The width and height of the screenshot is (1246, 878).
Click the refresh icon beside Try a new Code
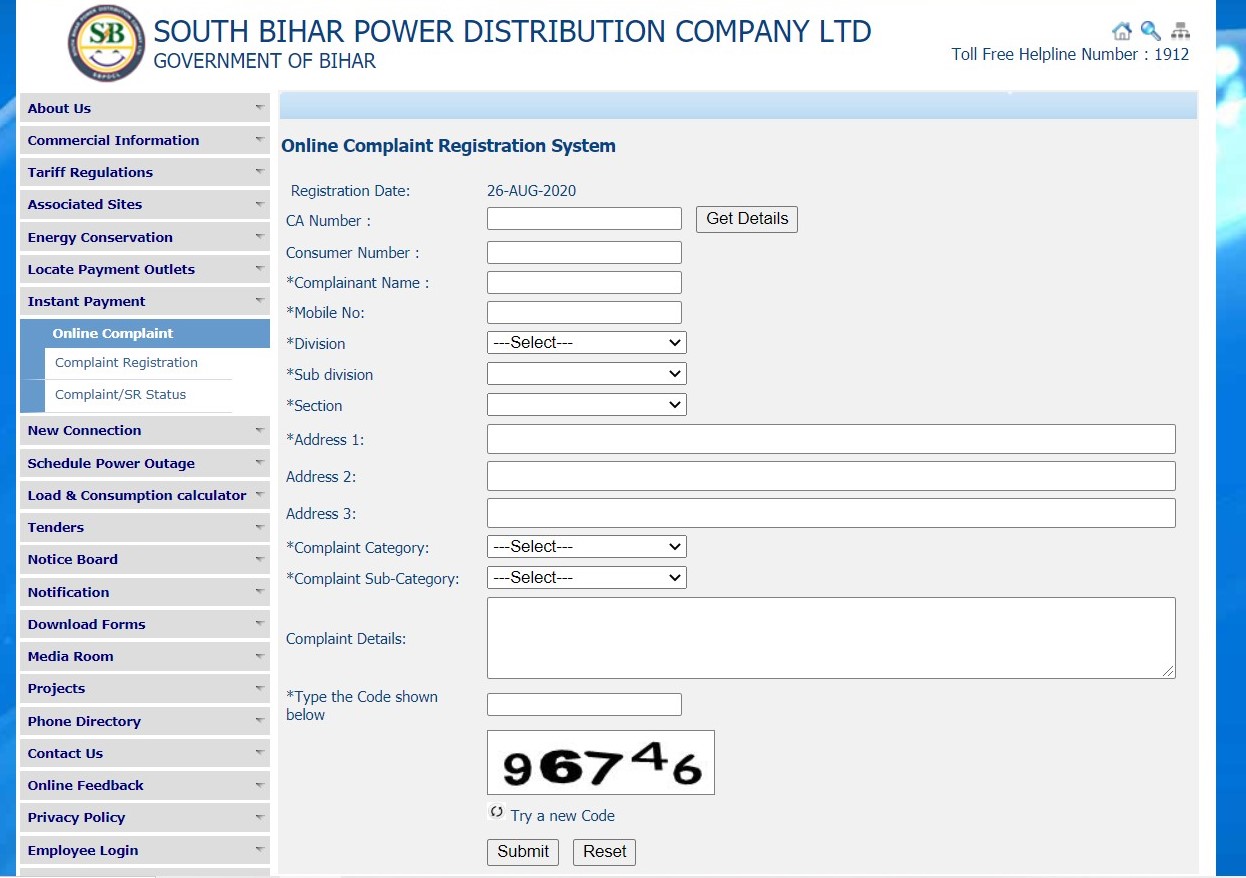point(497,812)
